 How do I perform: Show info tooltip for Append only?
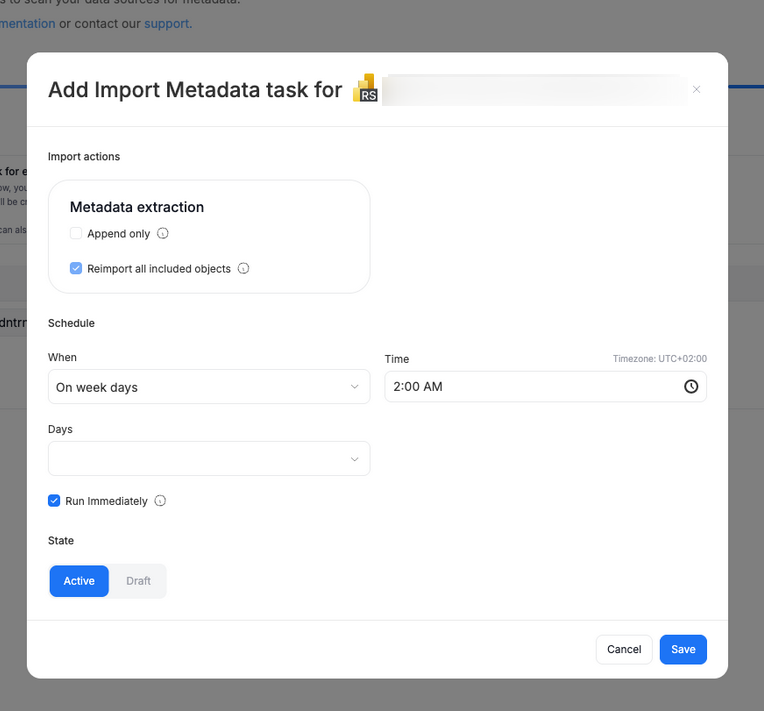[x=163, y=233]
